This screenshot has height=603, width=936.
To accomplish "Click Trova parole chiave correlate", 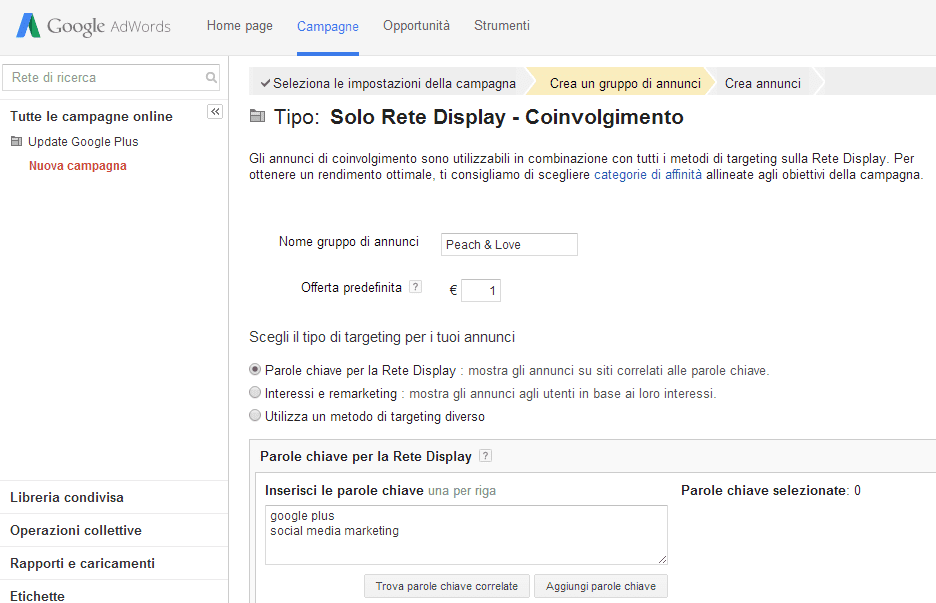I will [x=446, y=586].
